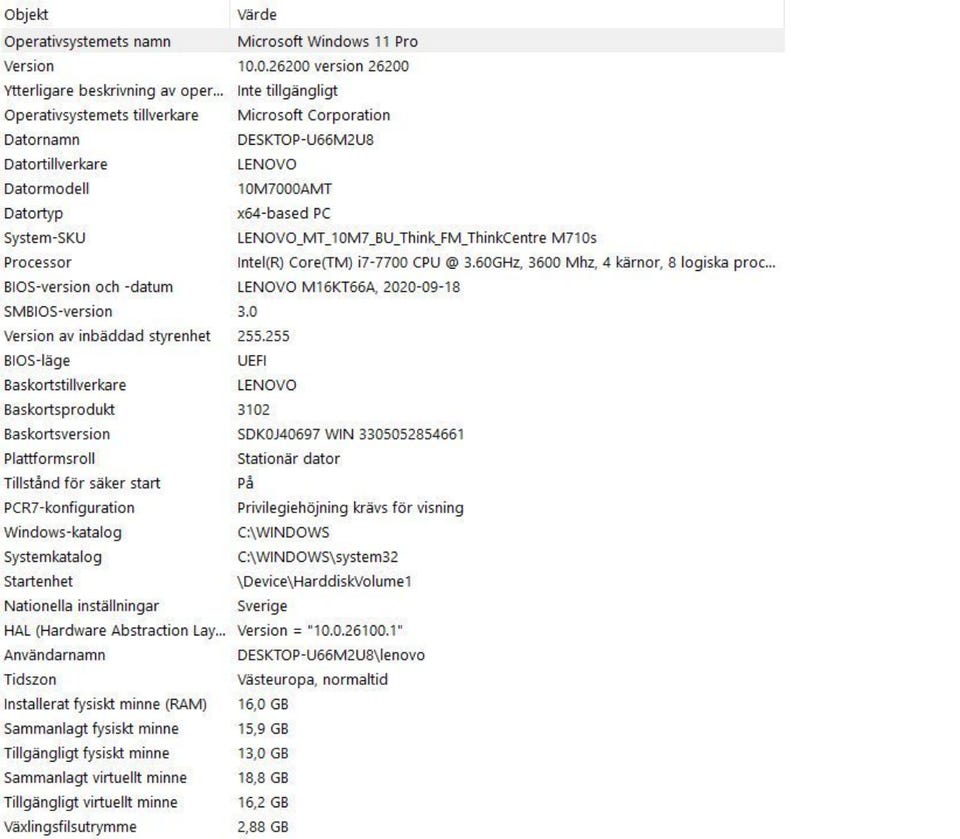Select the Sammanlagt fysiskt minne row

click(x=392, y=728)
